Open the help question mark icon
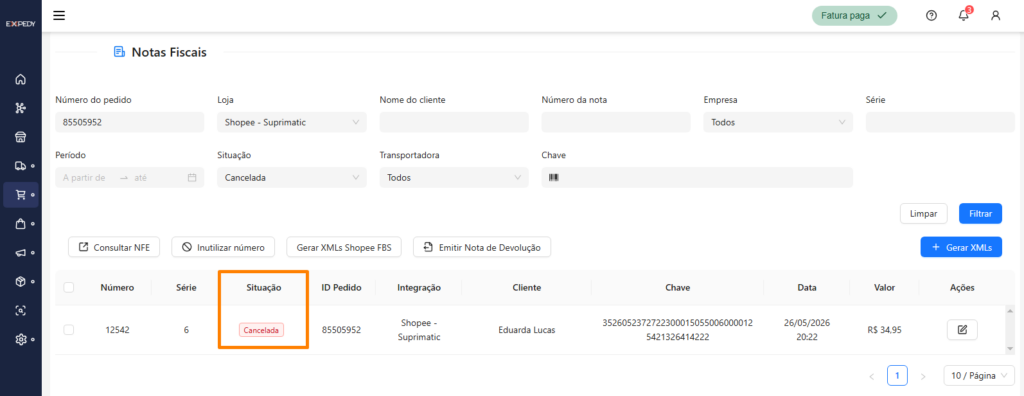1024x396 pixels. pyautogui.click(x=931, y=16)
